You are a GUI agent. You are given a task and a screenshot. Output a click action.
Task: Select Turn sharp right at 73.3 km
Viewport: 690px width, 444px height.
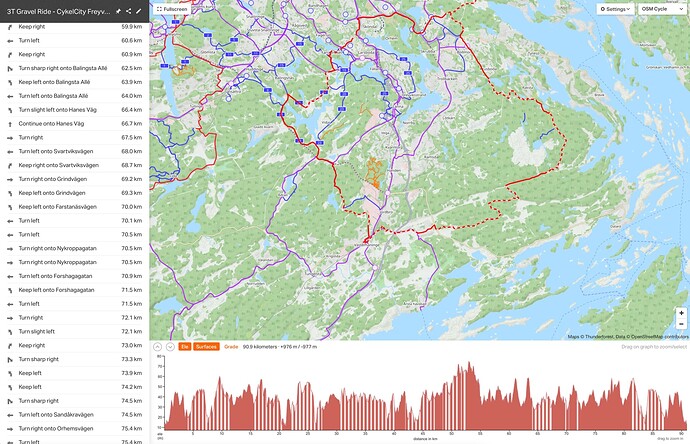point(74,360)
